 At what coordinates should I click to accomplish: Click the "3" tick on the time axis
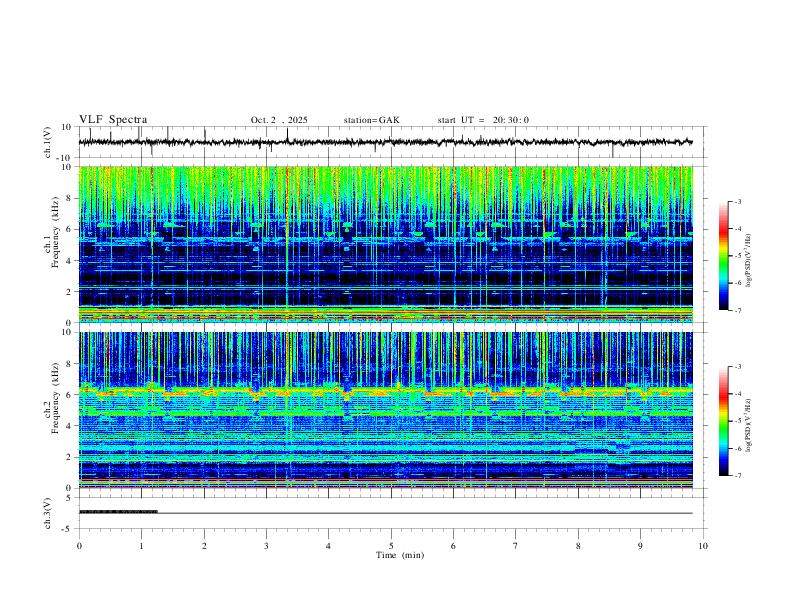point(266,546)
